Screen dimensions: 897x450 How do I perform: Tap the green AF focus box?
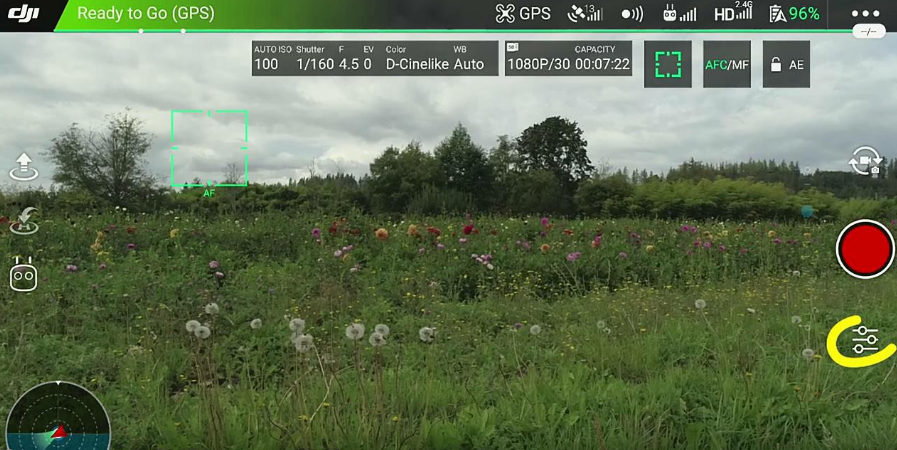pyautogui.click(x=209, y=148)
